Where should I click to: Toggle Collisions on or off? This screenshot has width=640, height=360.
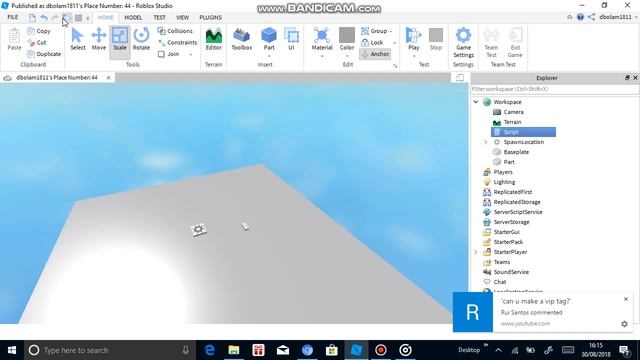(175, 31)
